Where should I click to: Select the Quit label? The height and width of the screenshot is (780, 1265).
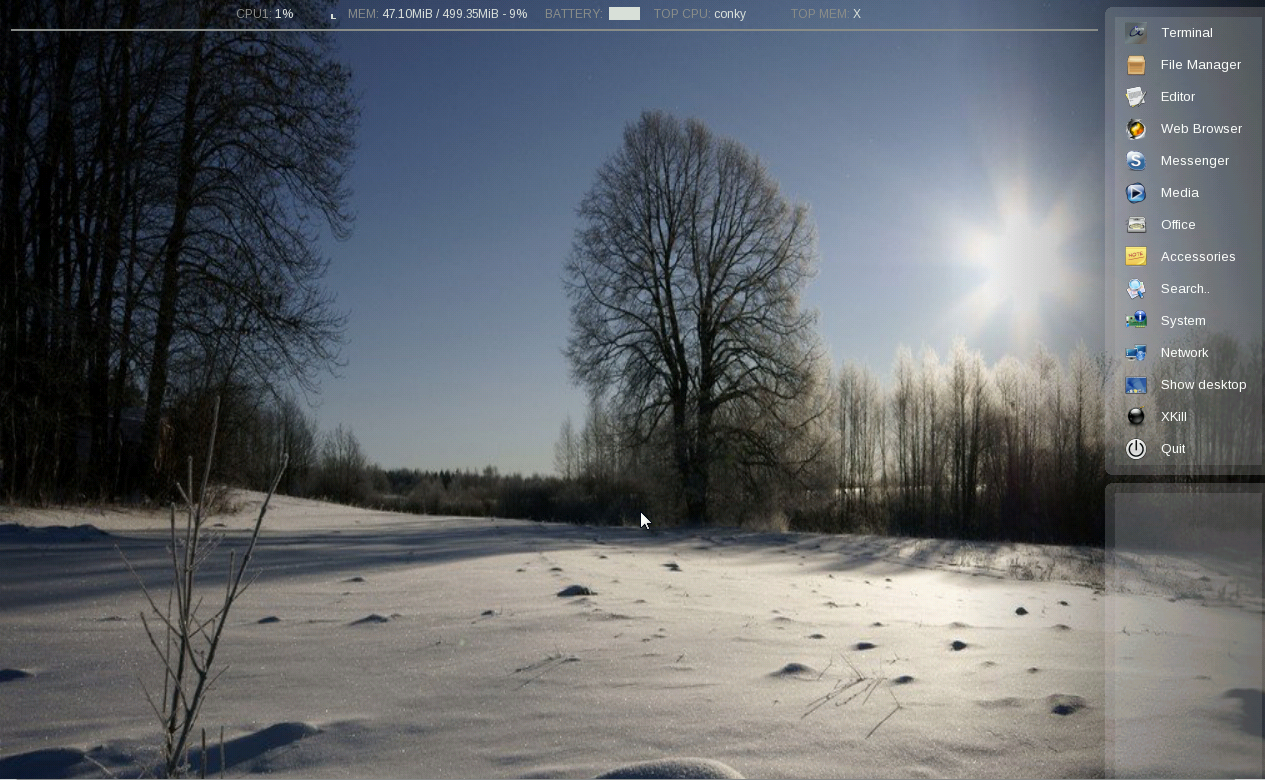pos(1173,449)
